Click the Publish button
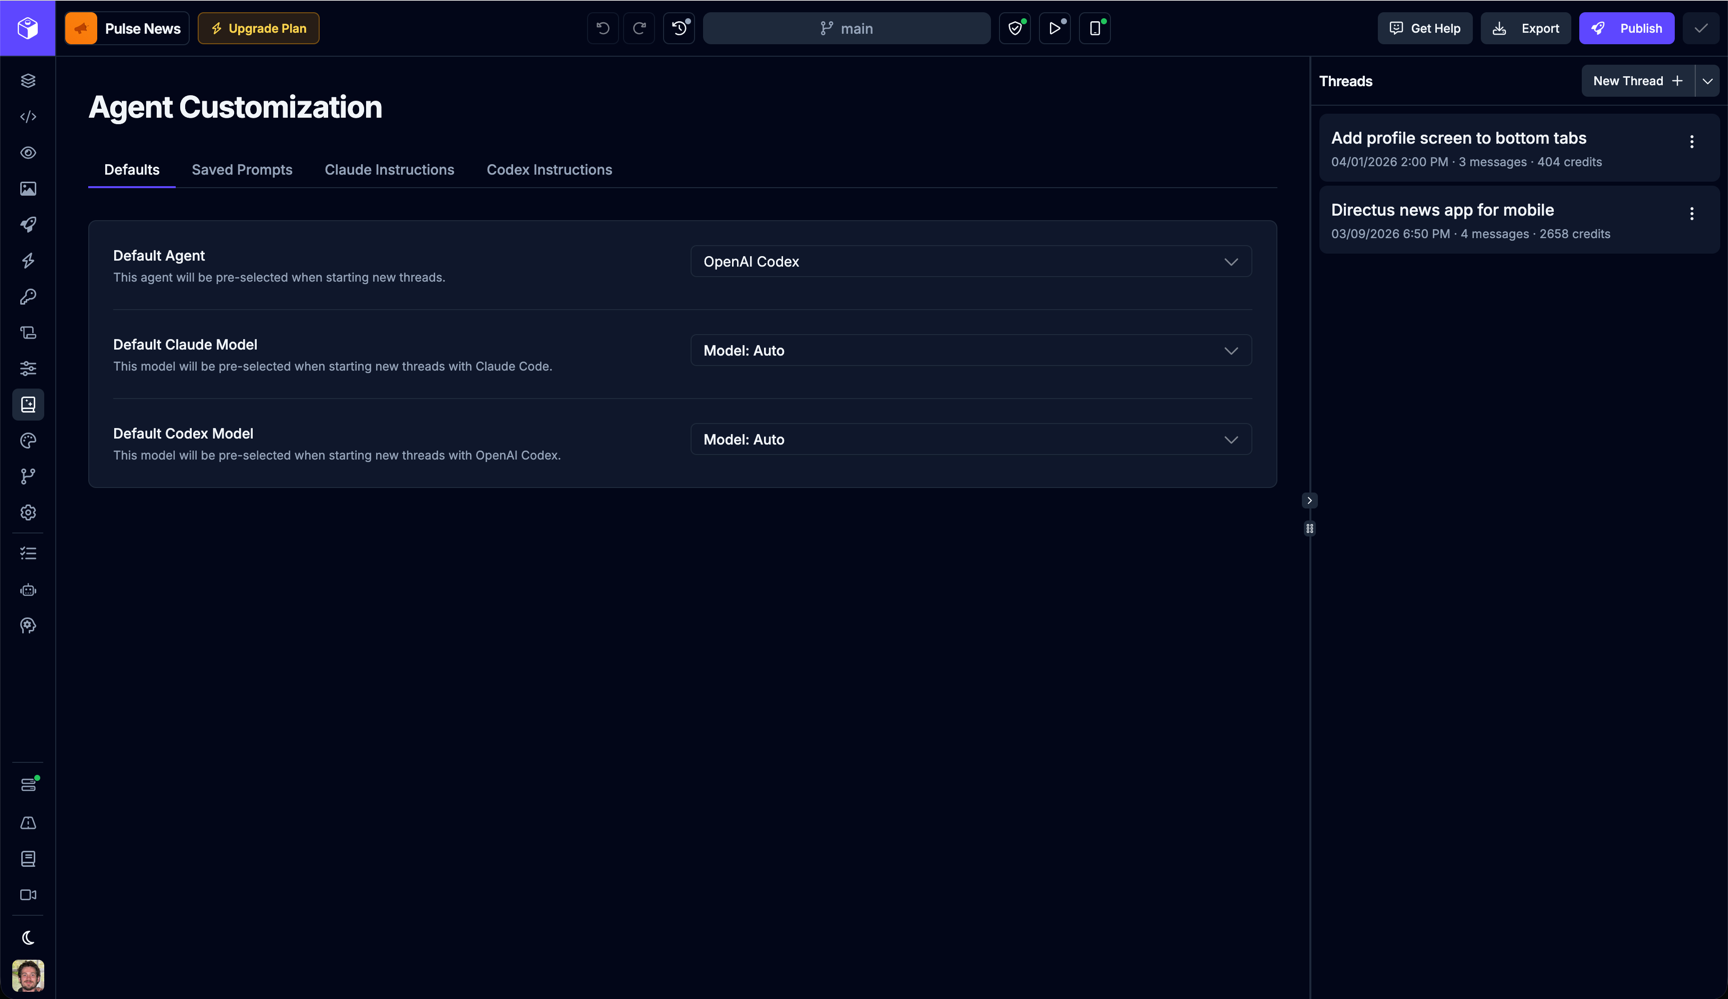 coord(1627,28)
